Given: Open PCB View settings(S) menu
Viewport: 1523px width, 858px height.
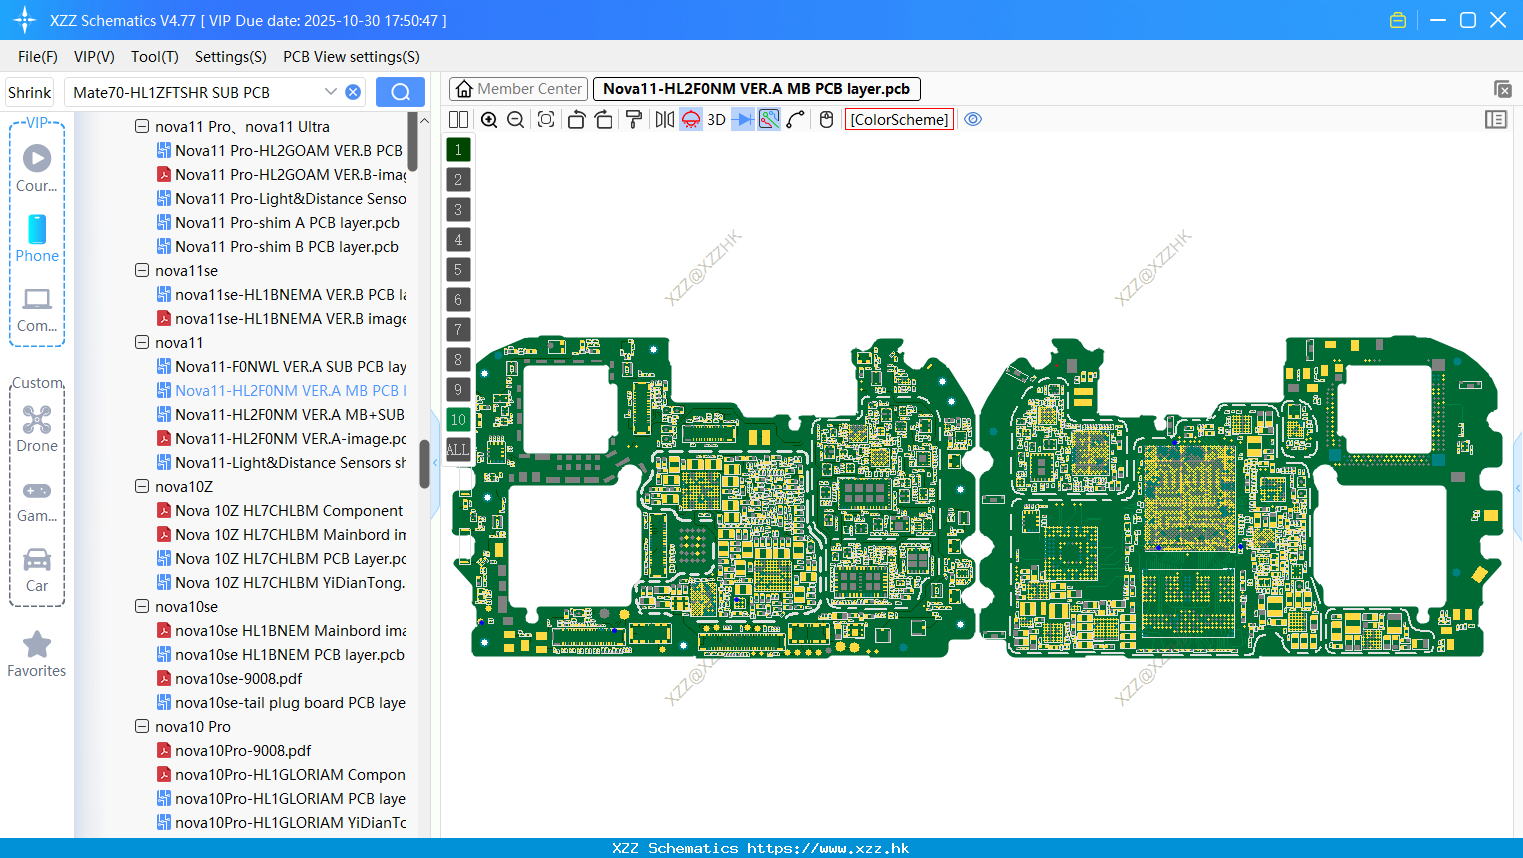Looking at the screenshot, I should click(x=351, y=57).
